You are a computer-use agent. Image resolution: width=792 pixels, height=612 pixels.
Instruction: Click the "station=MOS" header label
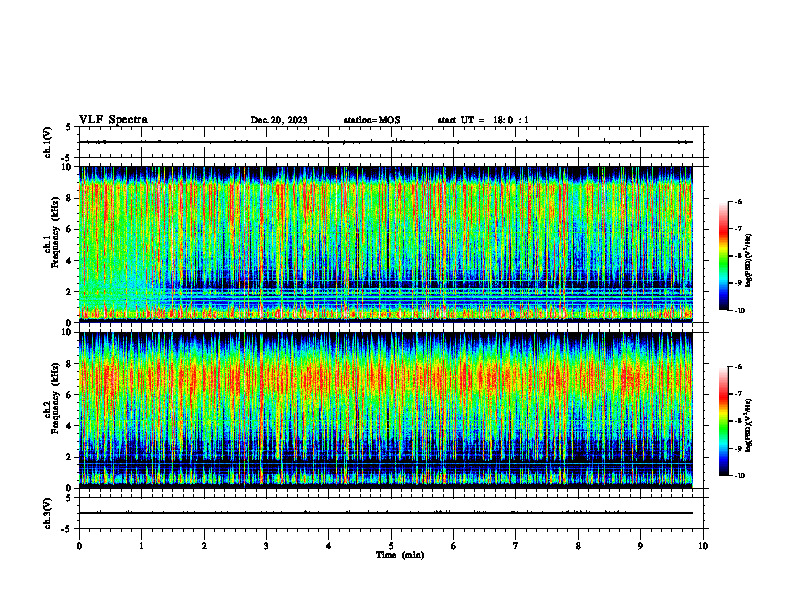(x=372, y=120)
